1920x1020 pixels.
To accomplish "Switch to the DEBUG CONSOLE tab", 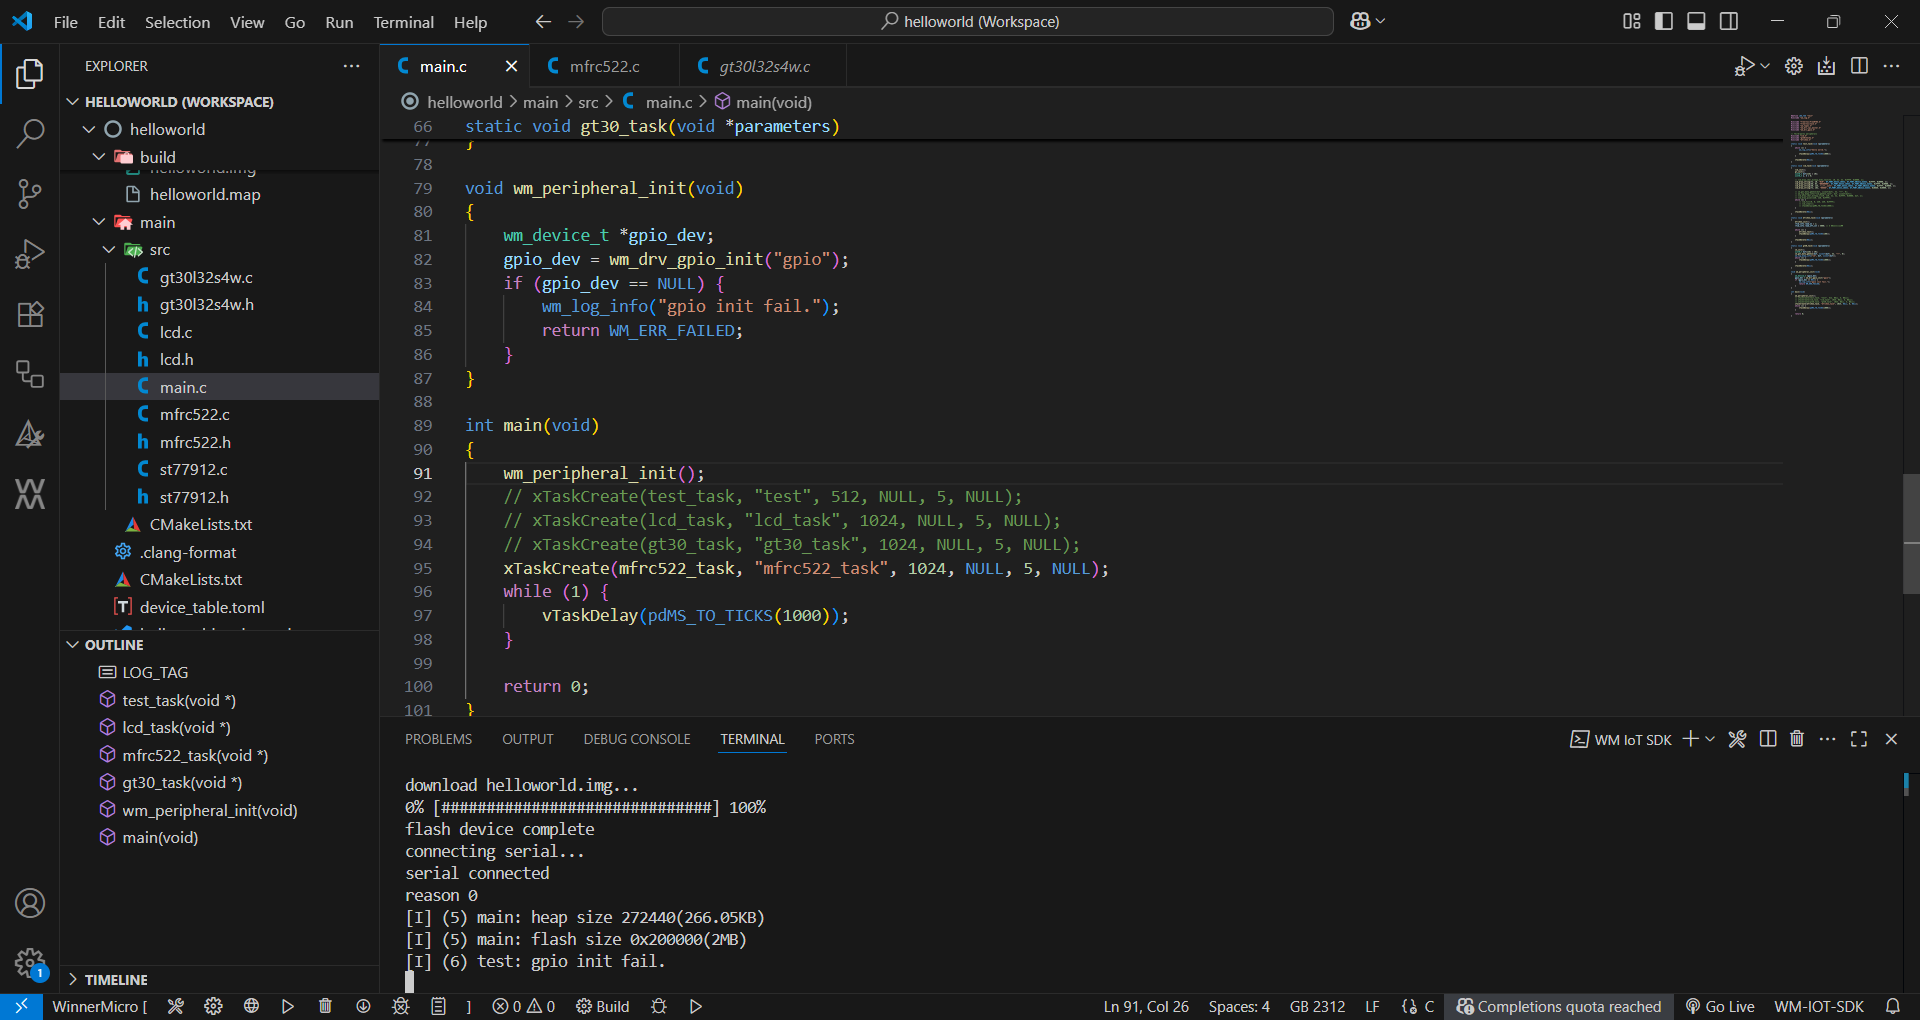I will [x=637, y=739].
